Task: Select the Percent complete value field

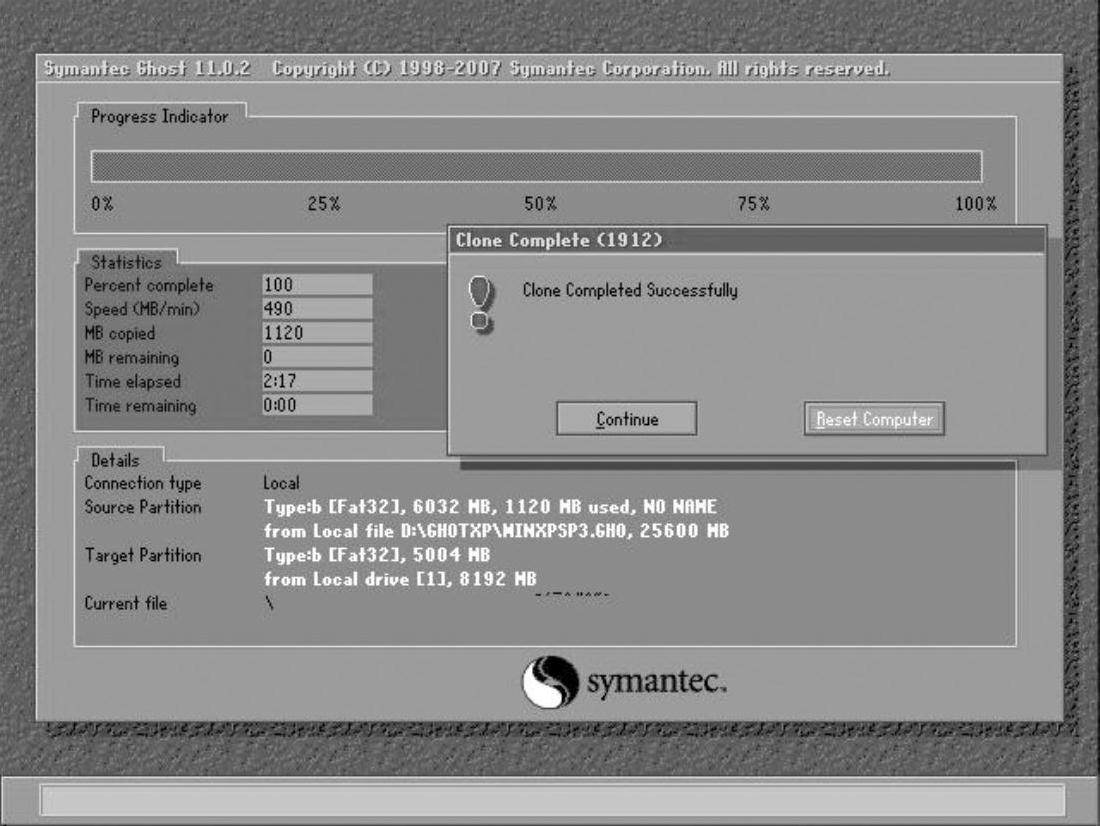Action: click(317, 285)
